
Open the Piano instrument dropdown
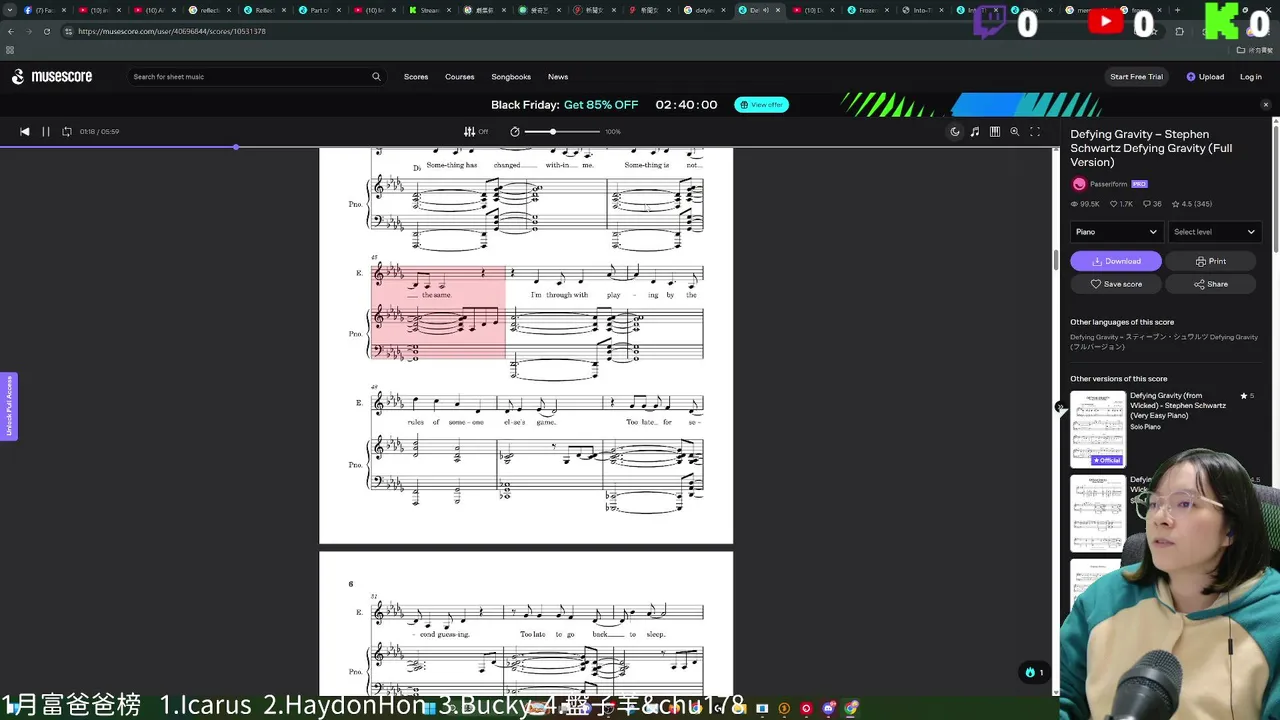1116,232
